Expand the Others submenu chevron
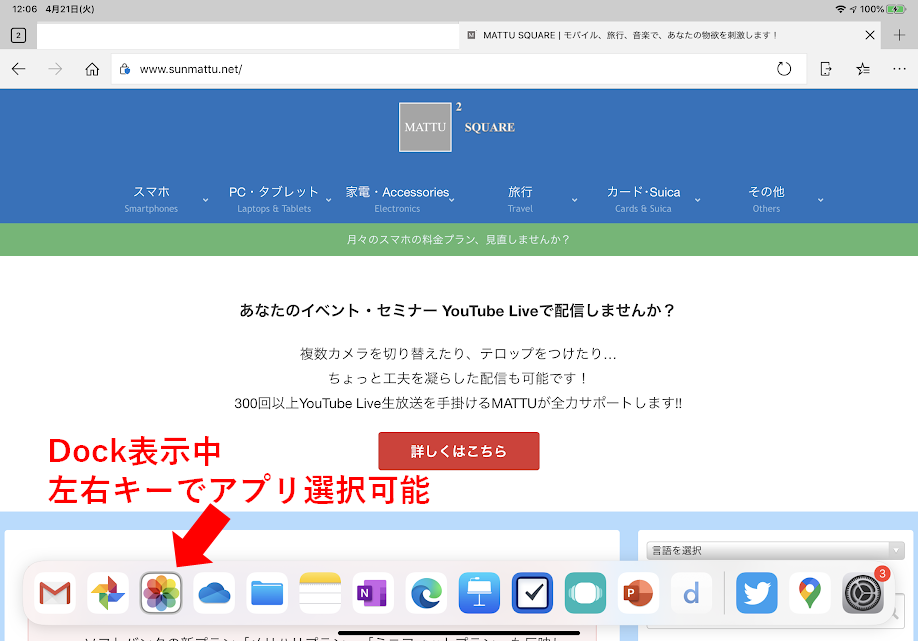Image resolution: width=918 pixels, height=641 pixels. (820, 200)
